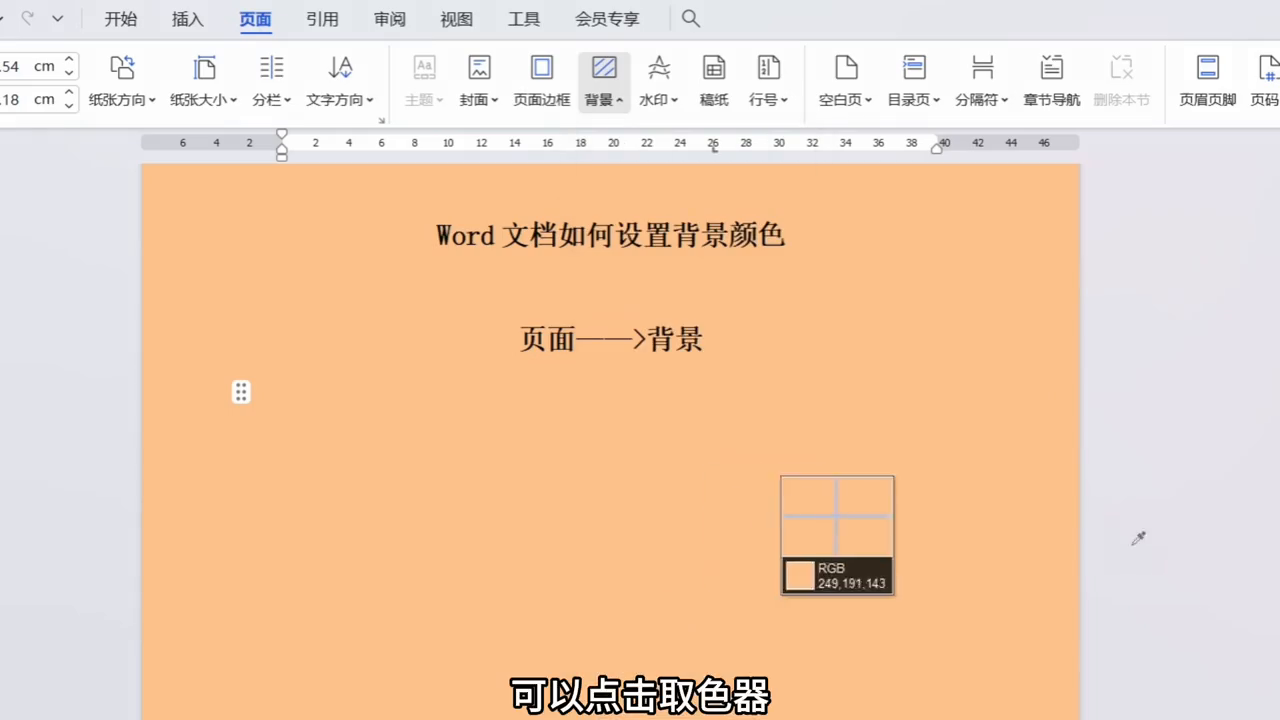
Task: Open the page setup dialog launcher
Action: [x=381, y=121]
